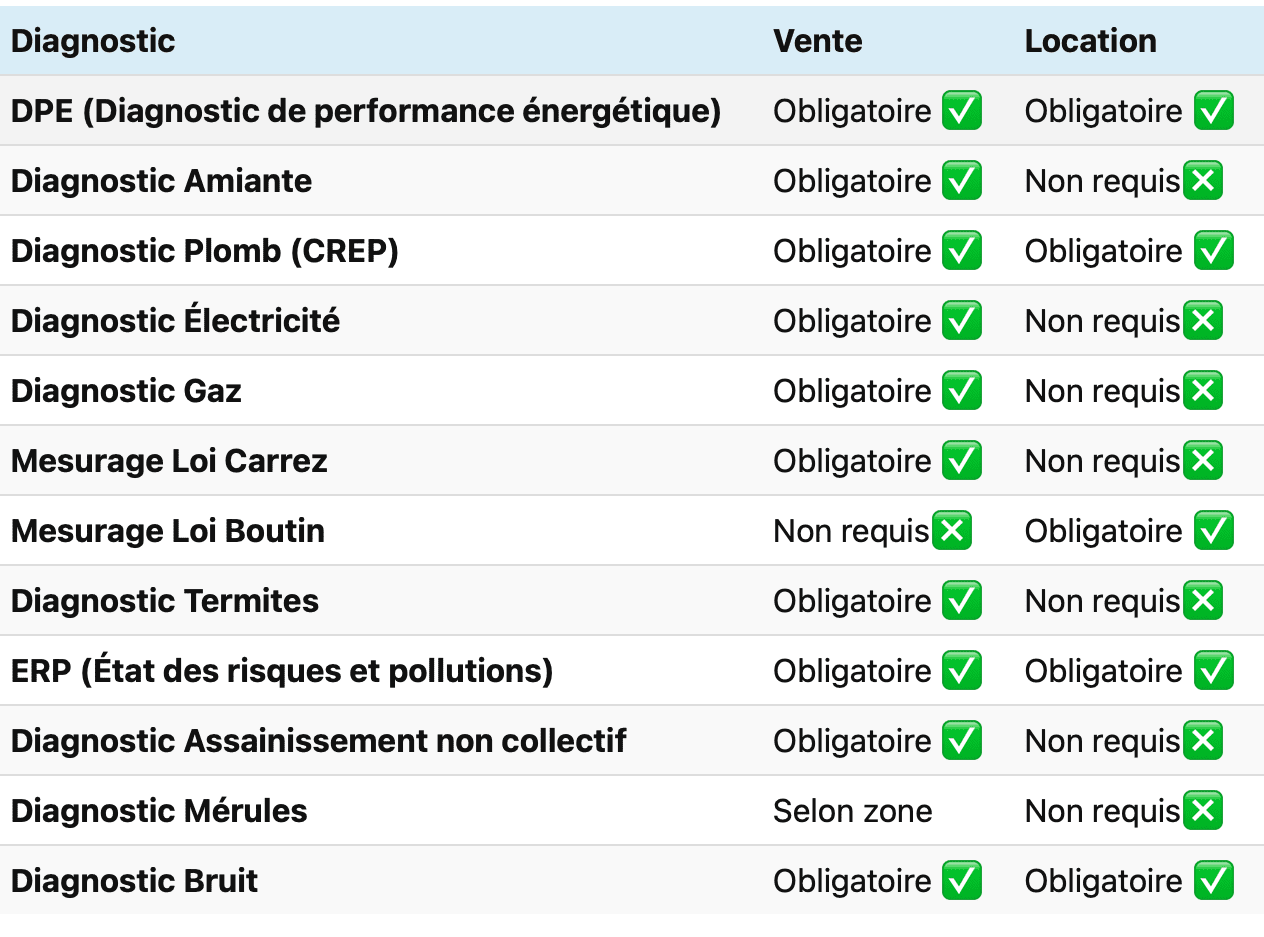Click red cross for Électricité Location
Screen dimensions: 1264x937
1203,321
